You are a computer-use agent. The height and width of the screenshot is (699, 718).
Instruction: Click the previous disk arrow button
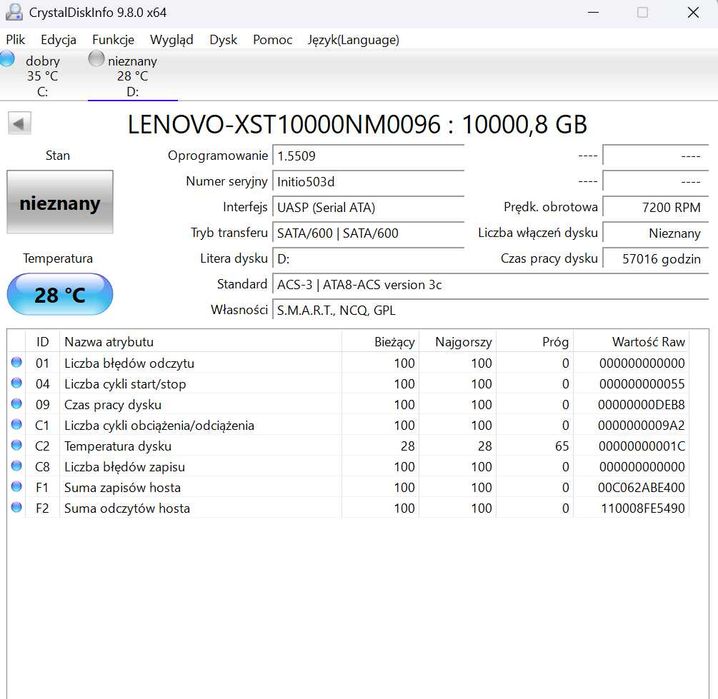(x=20, y=123)
